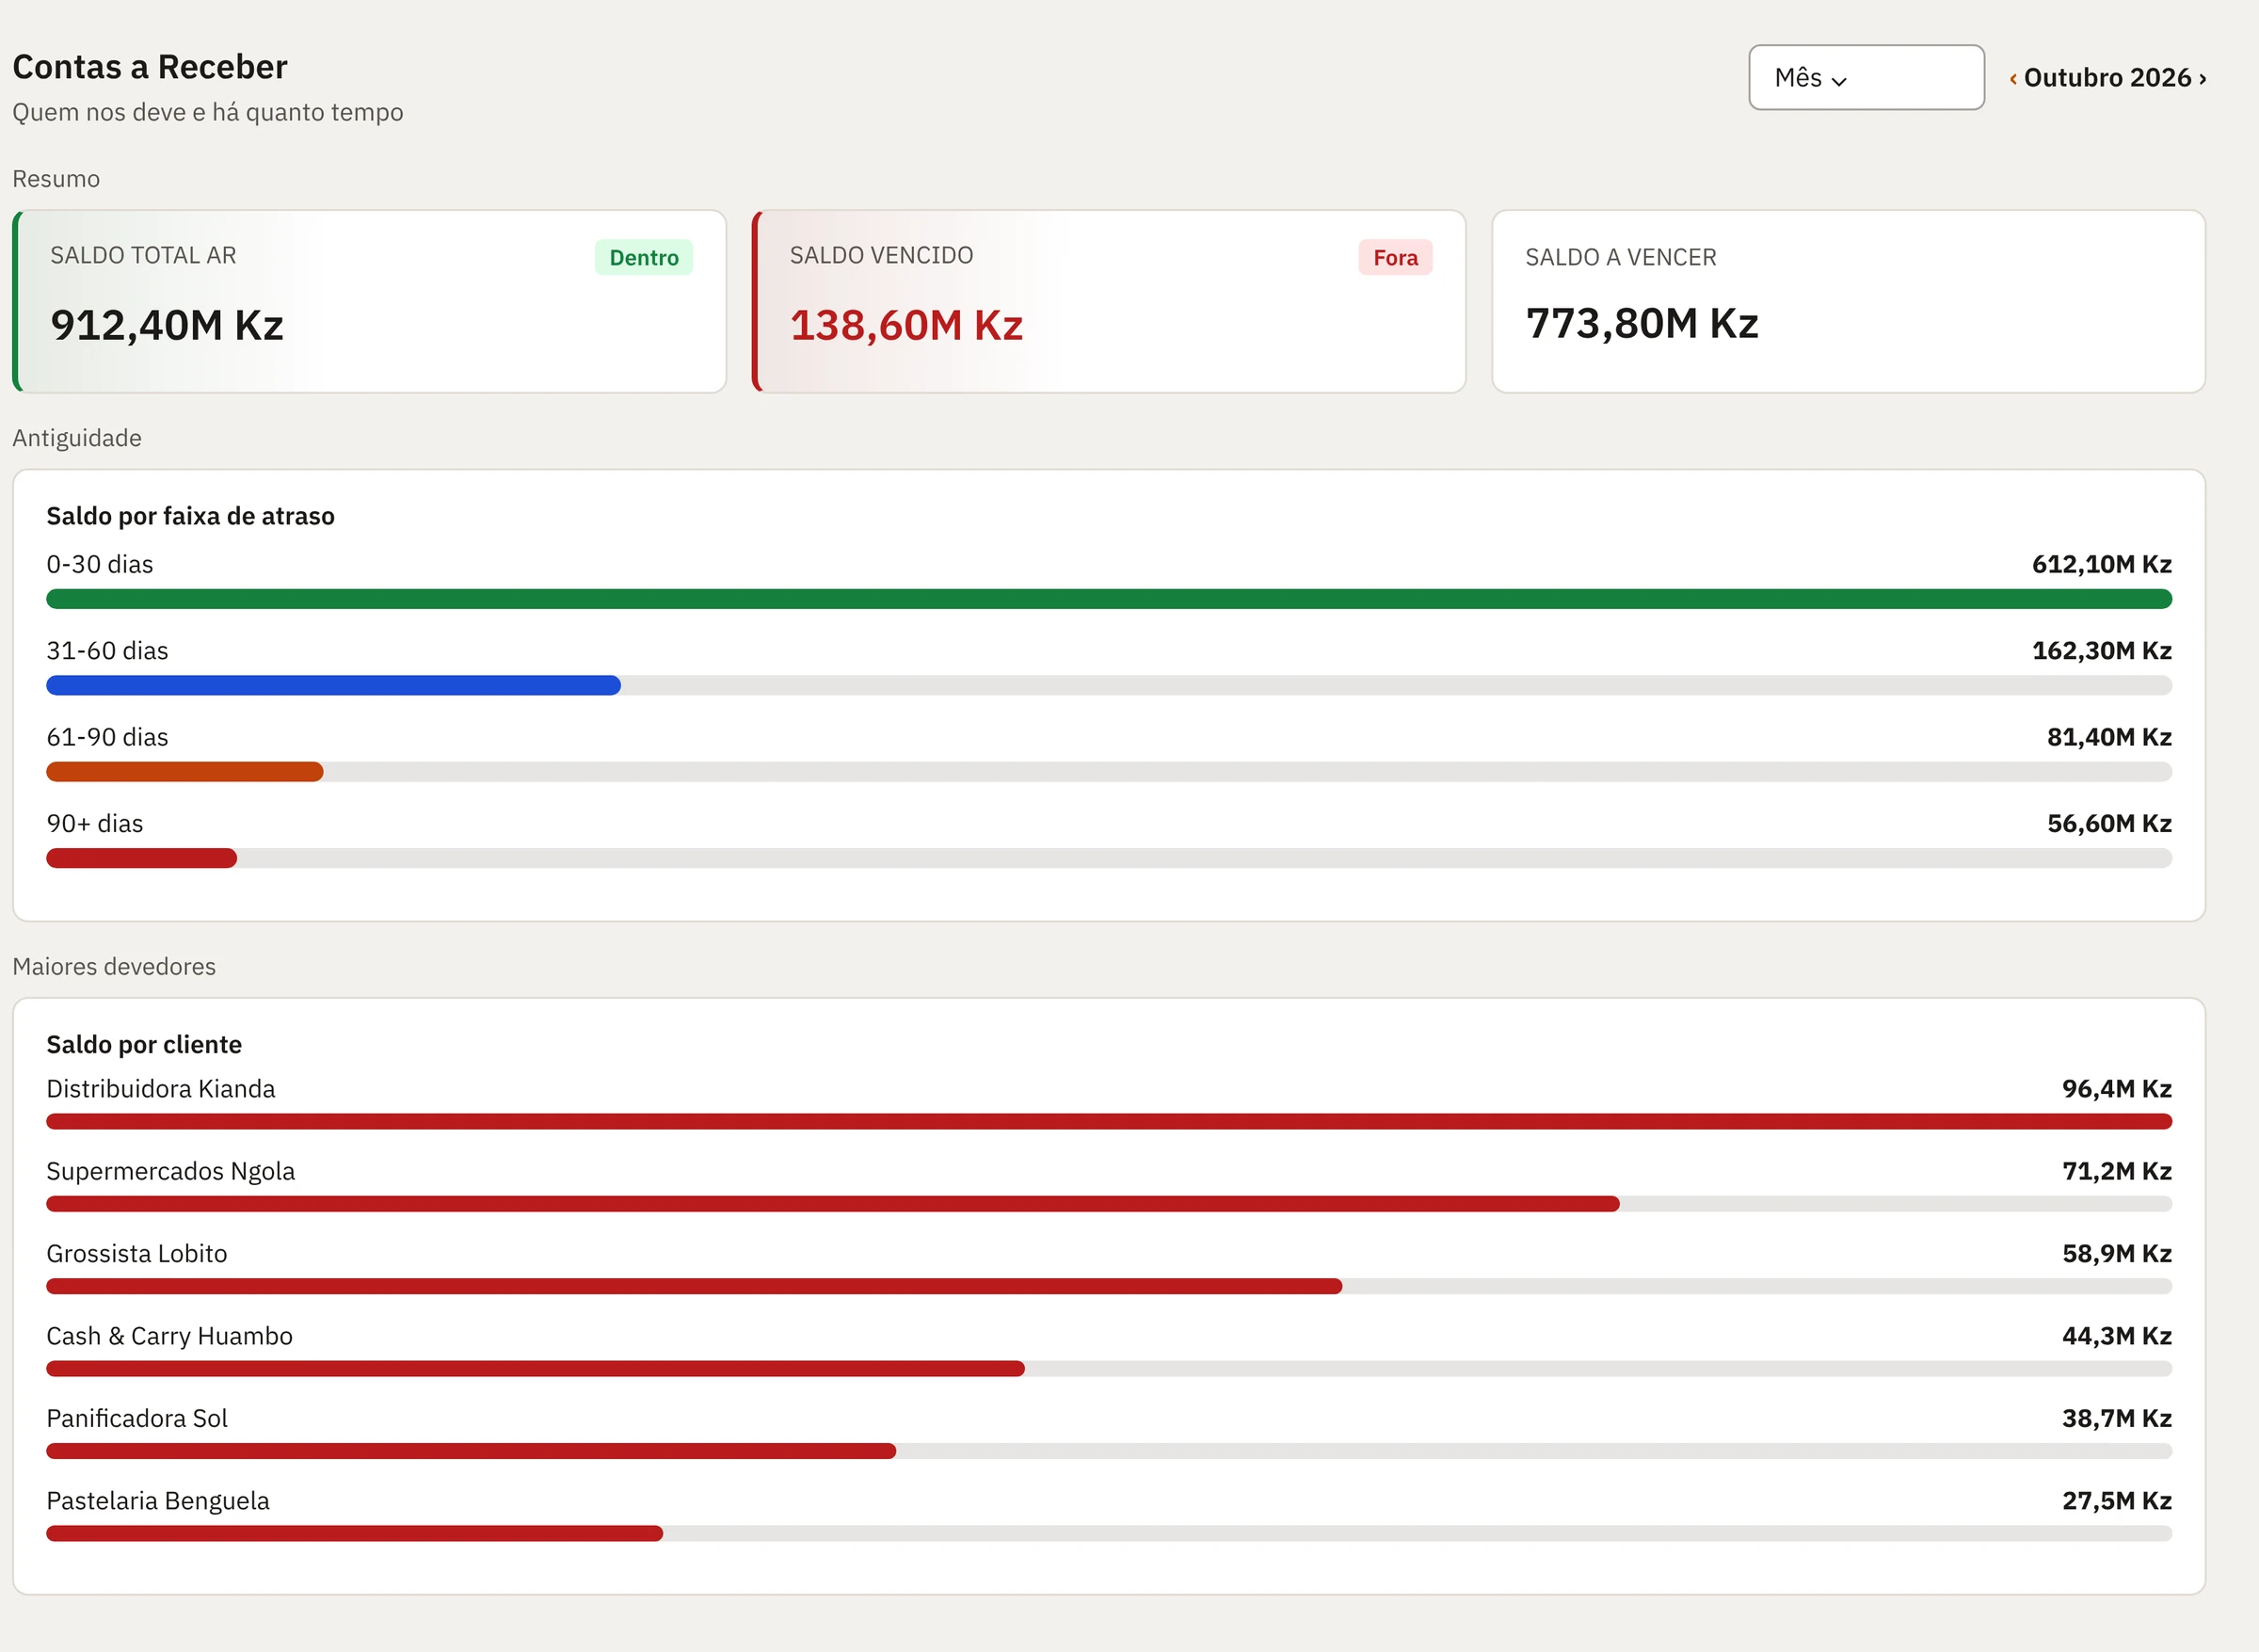This screenshot has height=1652, width=2259.
Task: Go to previous month arrow before Outubro 2026
Action: point(2013,78)
